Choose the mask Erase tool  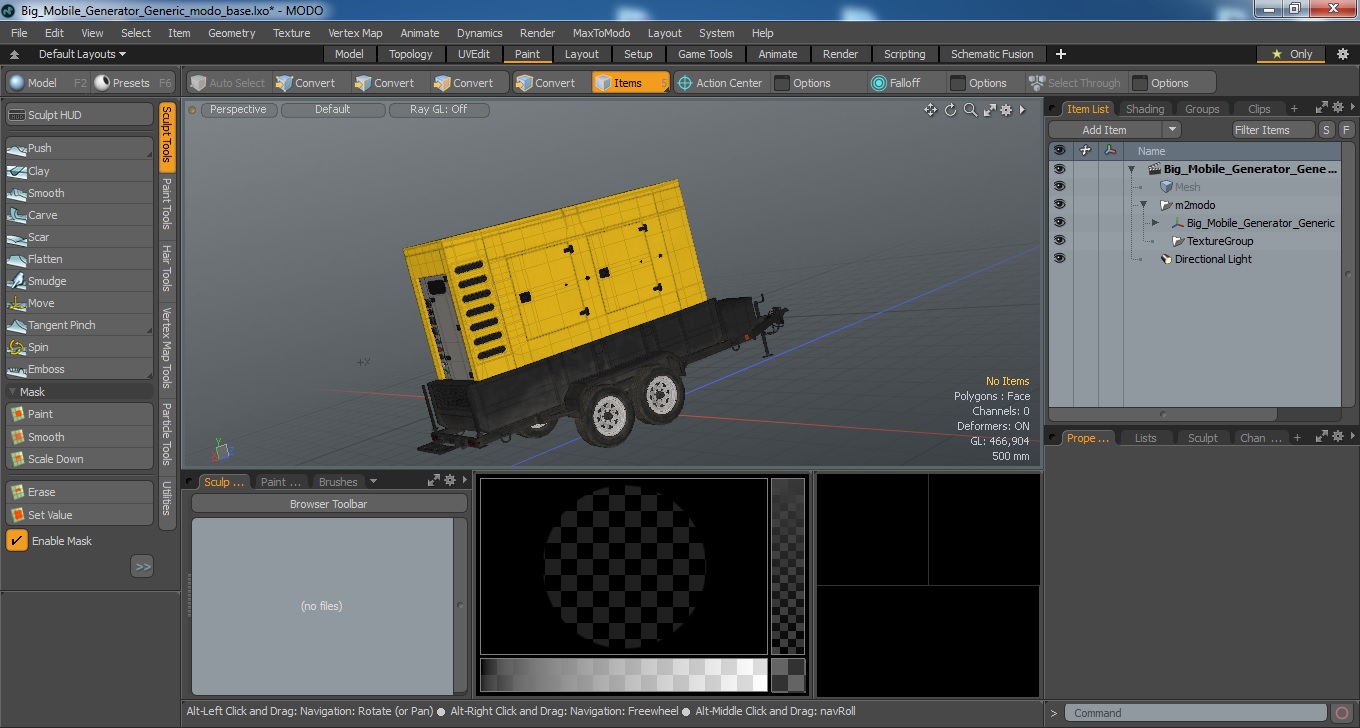(80, 492)
